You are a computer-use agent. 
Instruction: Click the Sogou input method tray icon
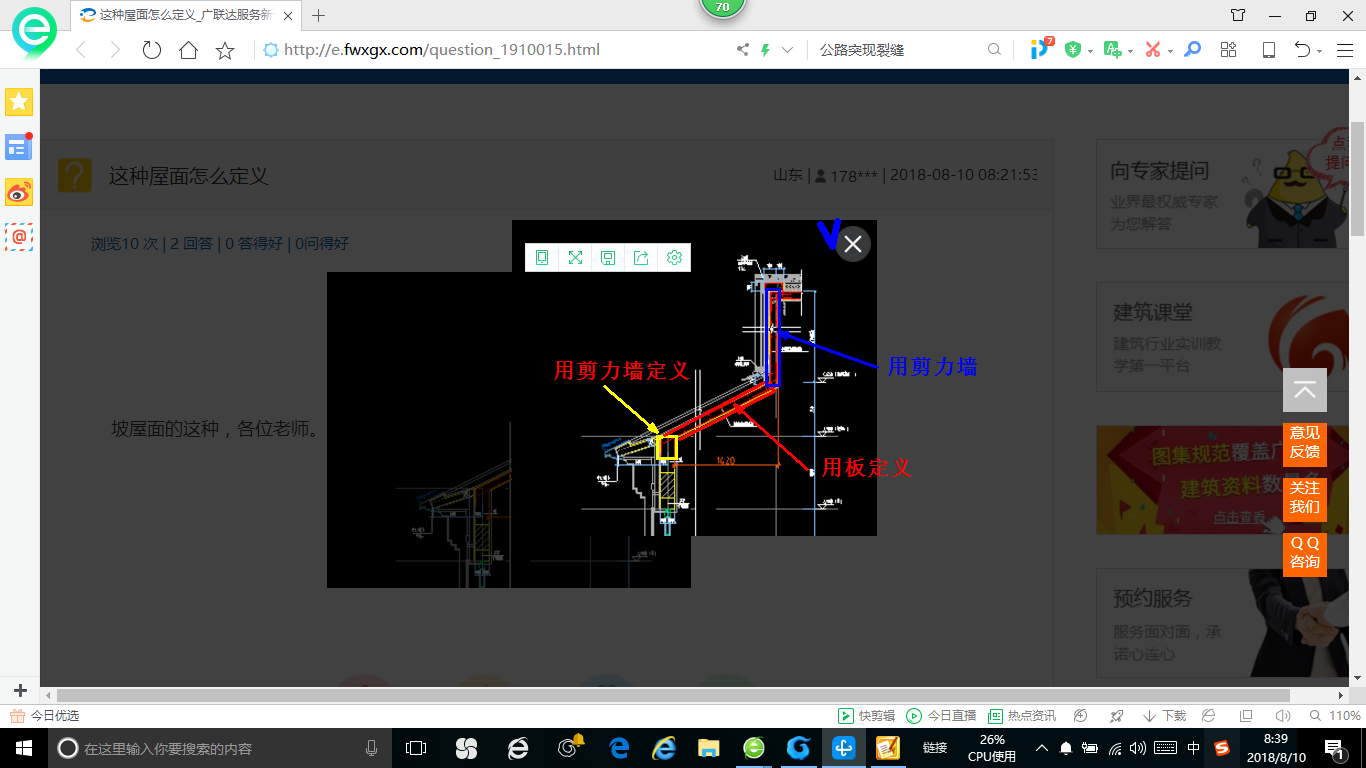pos(1221,748)
